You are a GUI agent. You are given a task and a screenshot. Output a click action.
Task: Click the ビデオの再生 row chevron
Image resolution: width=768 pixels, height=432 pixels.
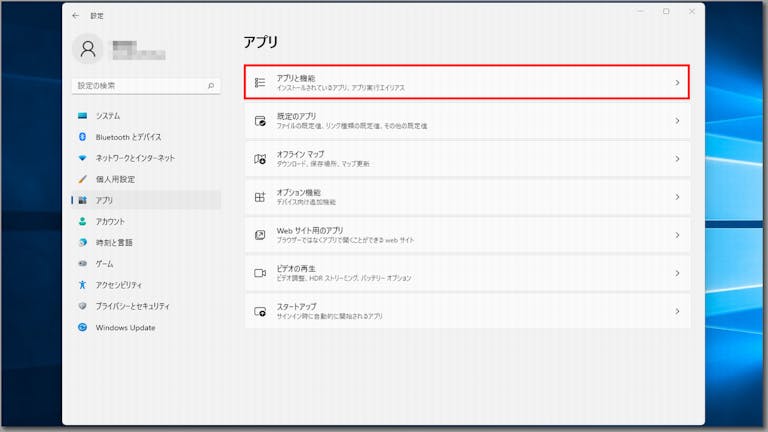[677, 273]
